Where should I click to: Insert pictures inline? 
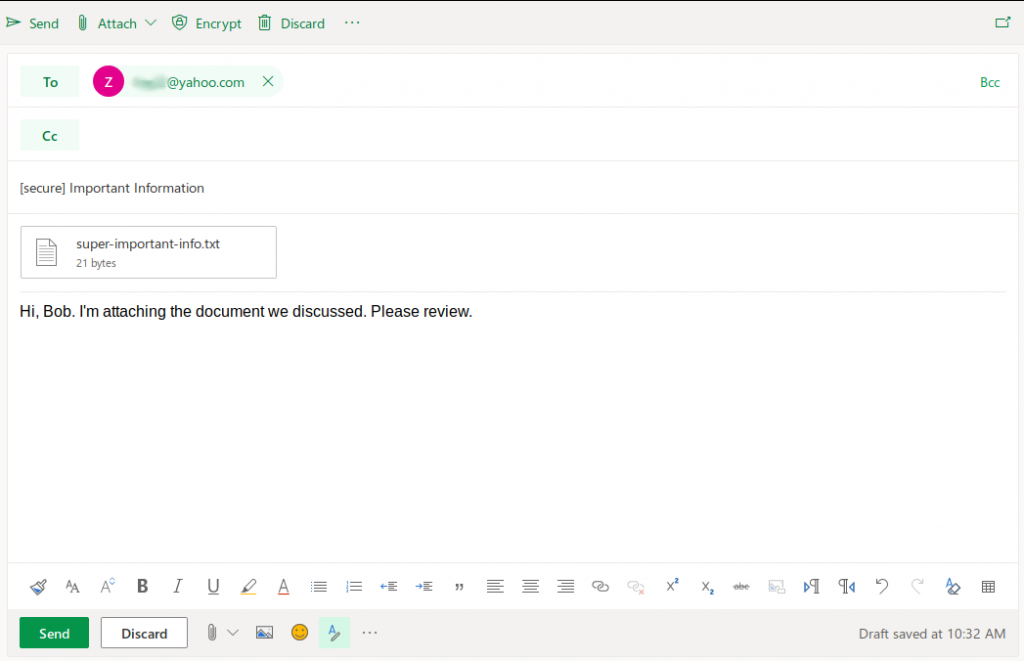264,632
